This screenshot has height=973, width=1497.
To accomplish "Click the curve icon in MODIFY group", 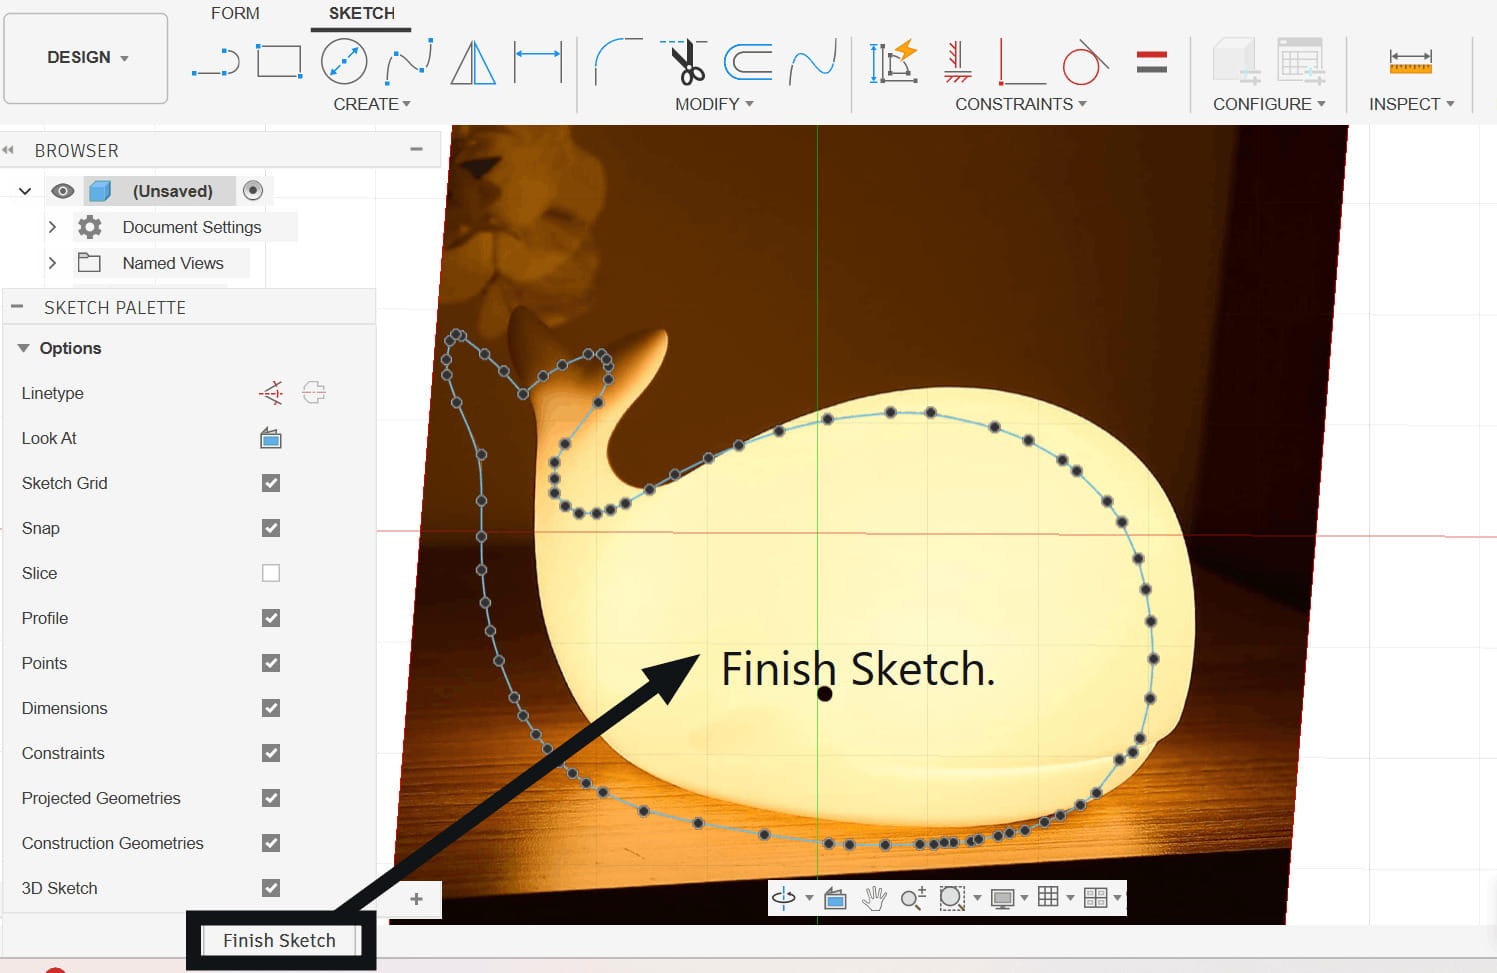I will pyautogui.click(x=812, y=62).
